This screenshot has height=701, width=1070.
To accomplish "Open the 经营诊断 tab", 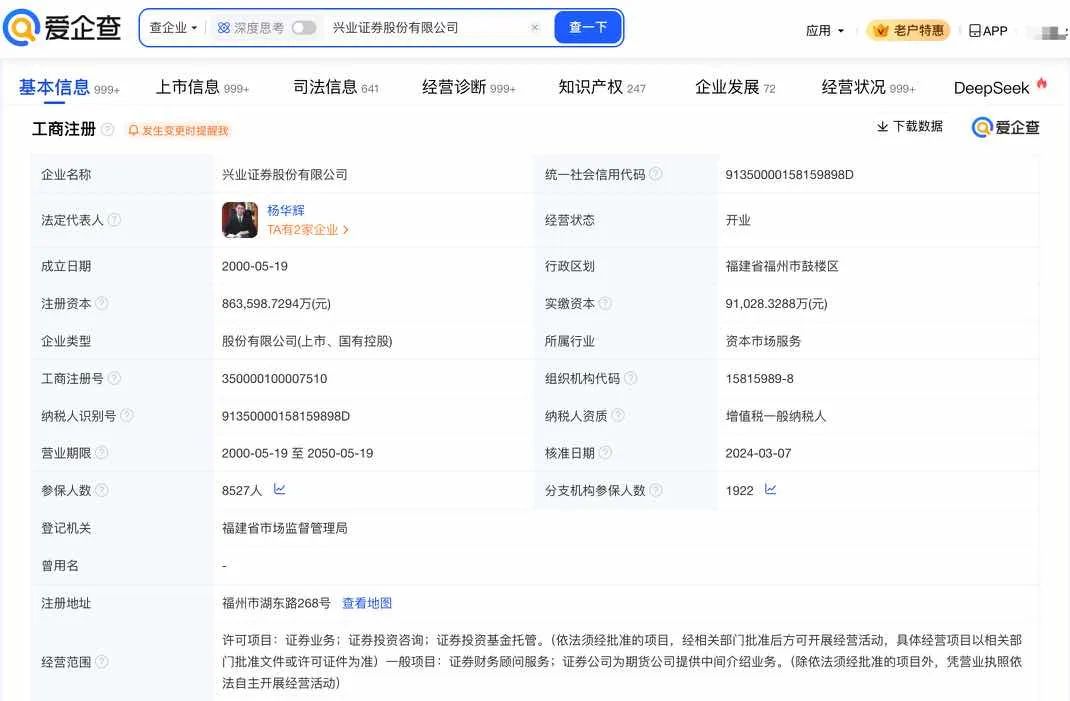I will pyautogui.click(x=468, y=87).
